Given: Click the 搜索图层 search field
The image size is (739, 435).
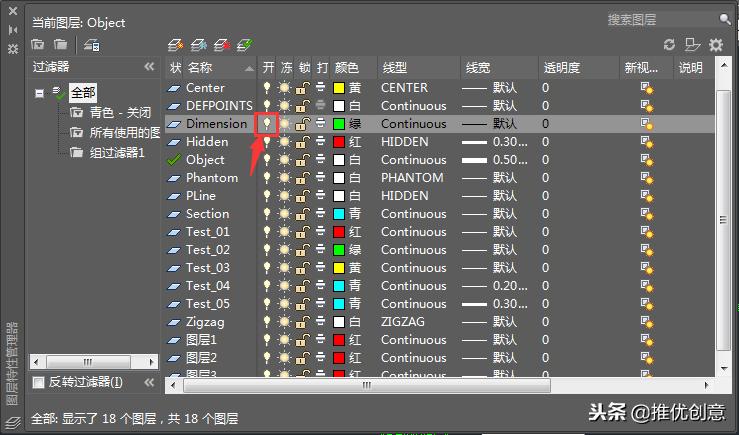Looking at the screenshot, I should pos(660,19).
